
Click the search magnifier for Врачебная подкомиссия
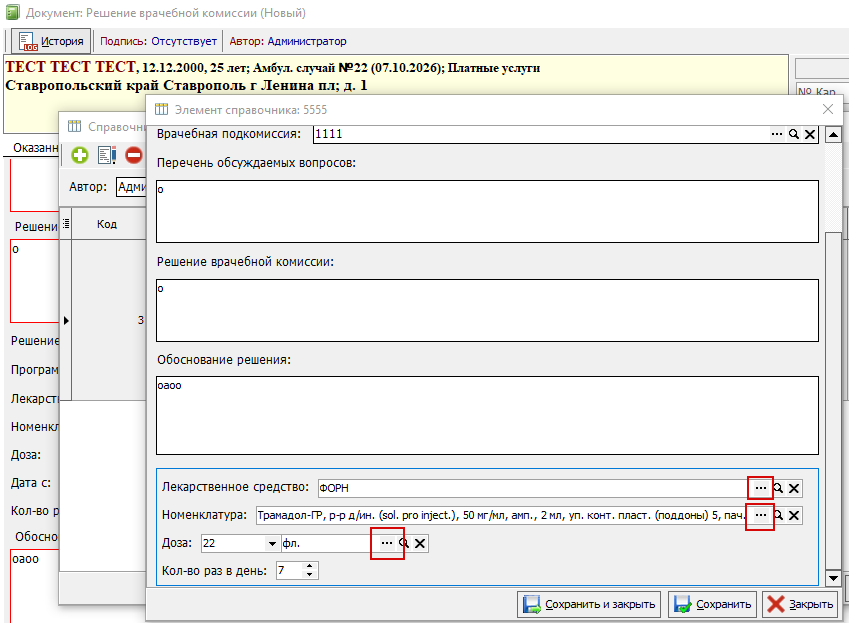(794, 134)
